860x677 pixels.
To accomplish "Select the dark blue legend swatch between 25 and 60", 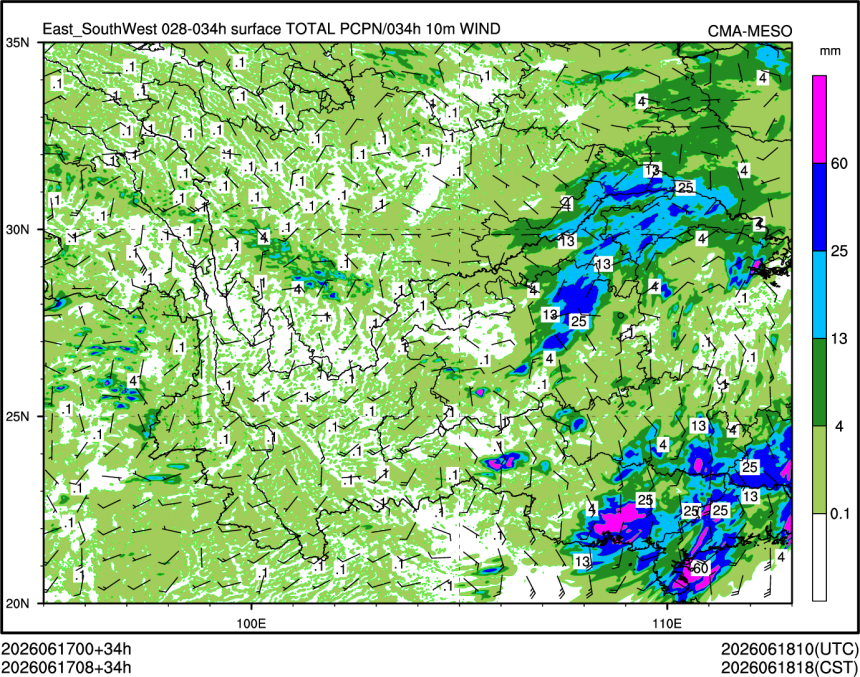I will tap(819, 207).
